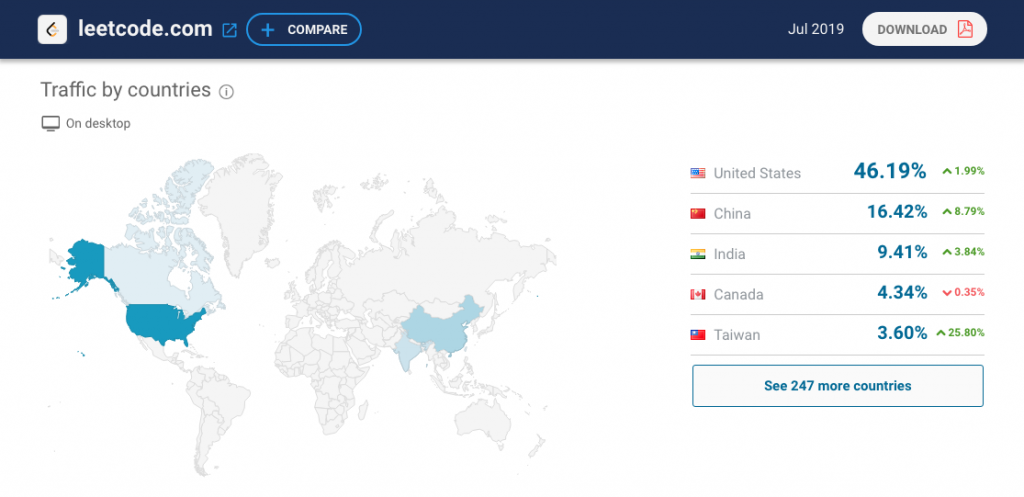Click the Download button
Viewport: 1024px width, 497px height.
click(x=924, y=29)
